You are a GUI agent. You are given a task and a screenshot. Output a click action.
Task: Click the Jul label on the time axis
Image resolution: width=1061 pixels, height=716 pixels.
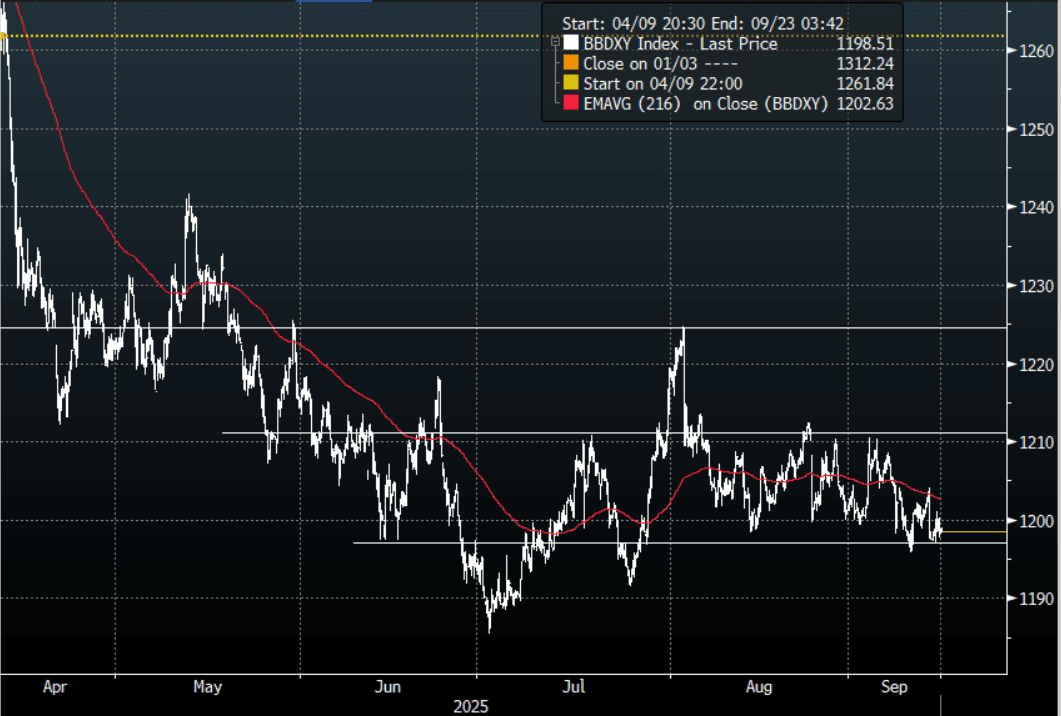click(574, 687)
